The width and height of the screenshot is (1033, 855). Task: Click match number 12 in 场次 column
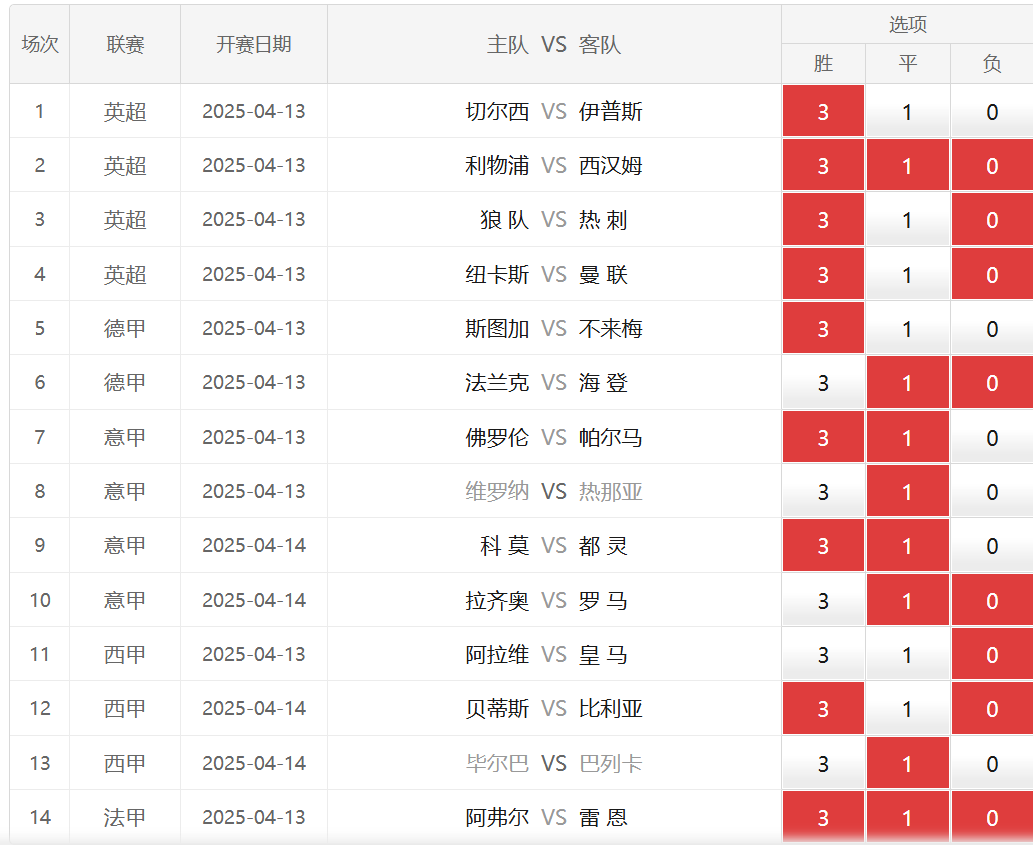tap(40, 708)
